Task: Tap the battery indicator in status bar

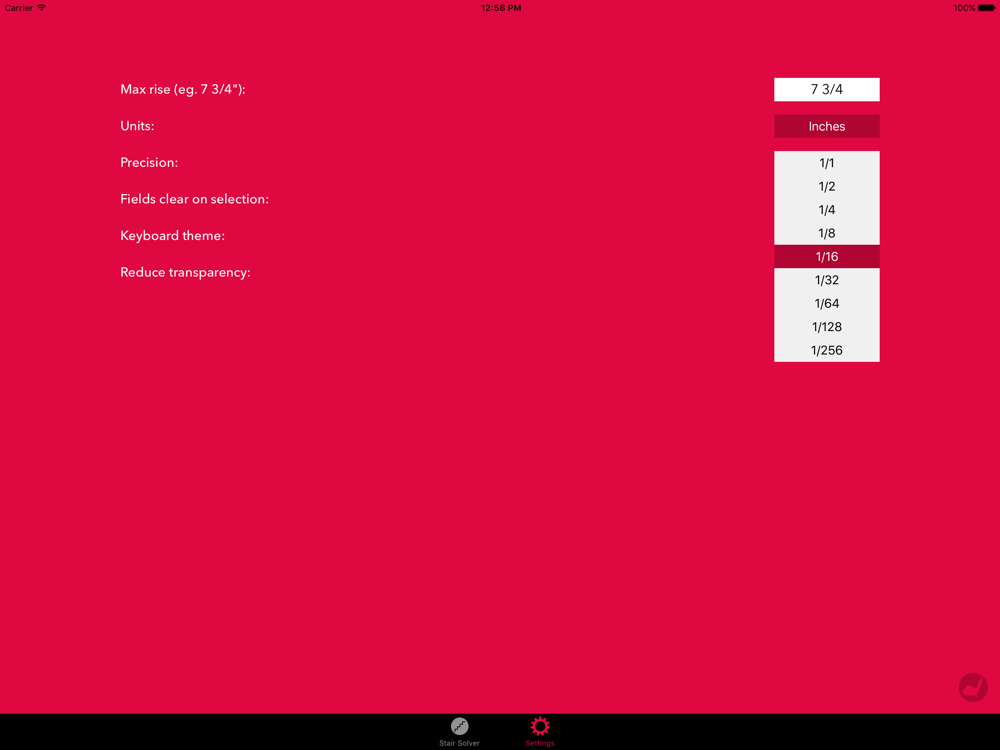Action: pos(986,8)
